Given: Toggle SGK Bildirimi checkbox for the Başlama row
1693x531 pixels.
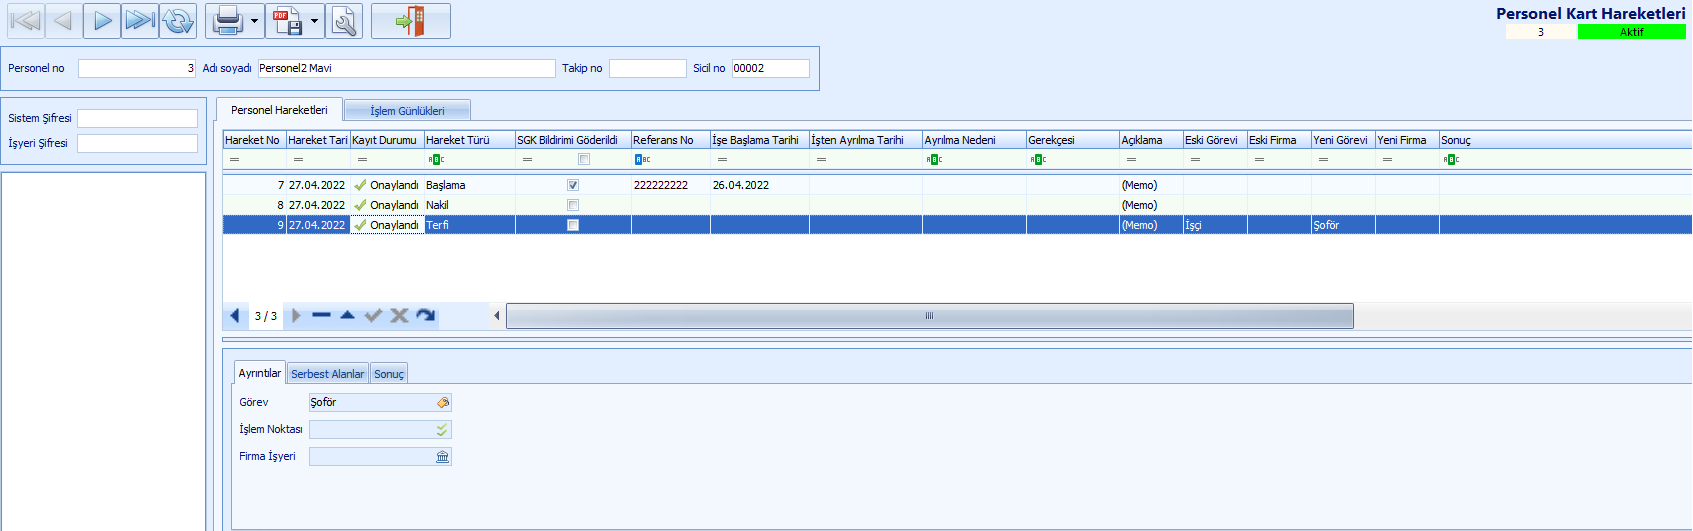Looking at the screenshot, I should 573,185.
